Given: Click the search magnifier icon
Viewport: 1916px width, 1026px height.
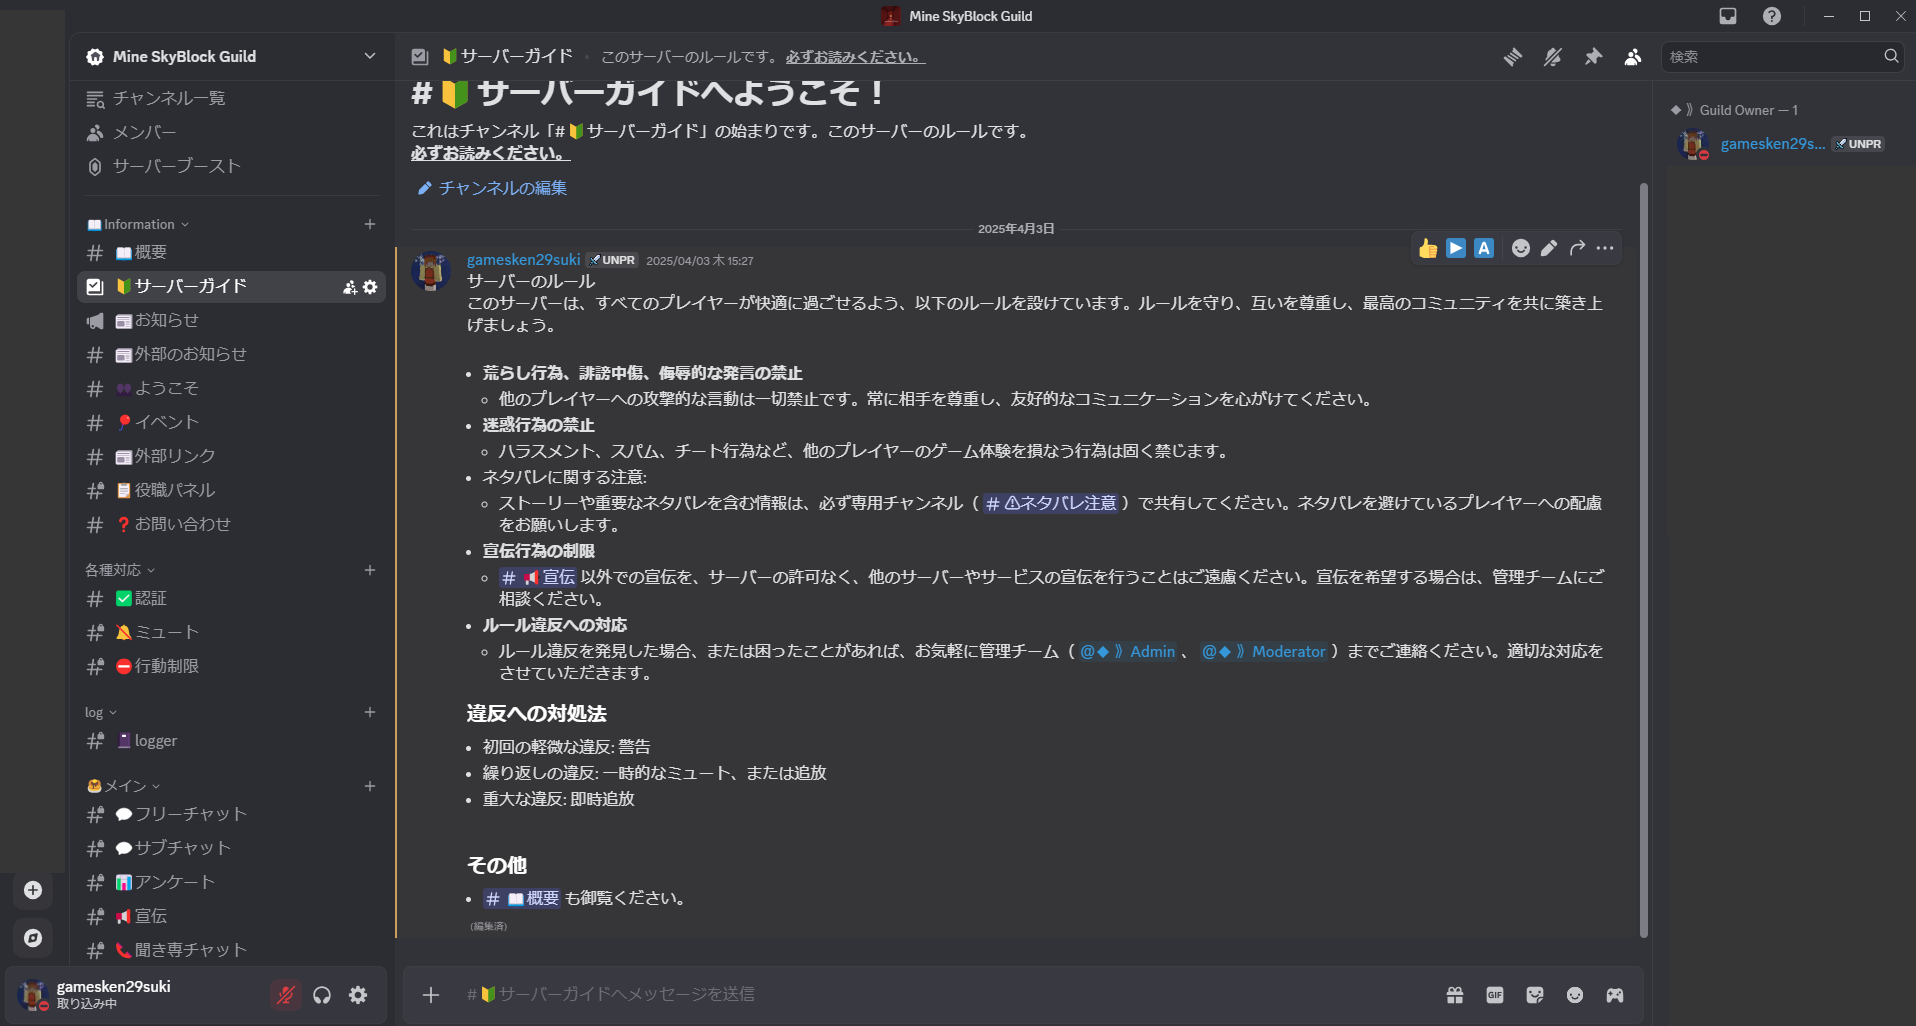Looking at the screenshot, I should 1891,57.
